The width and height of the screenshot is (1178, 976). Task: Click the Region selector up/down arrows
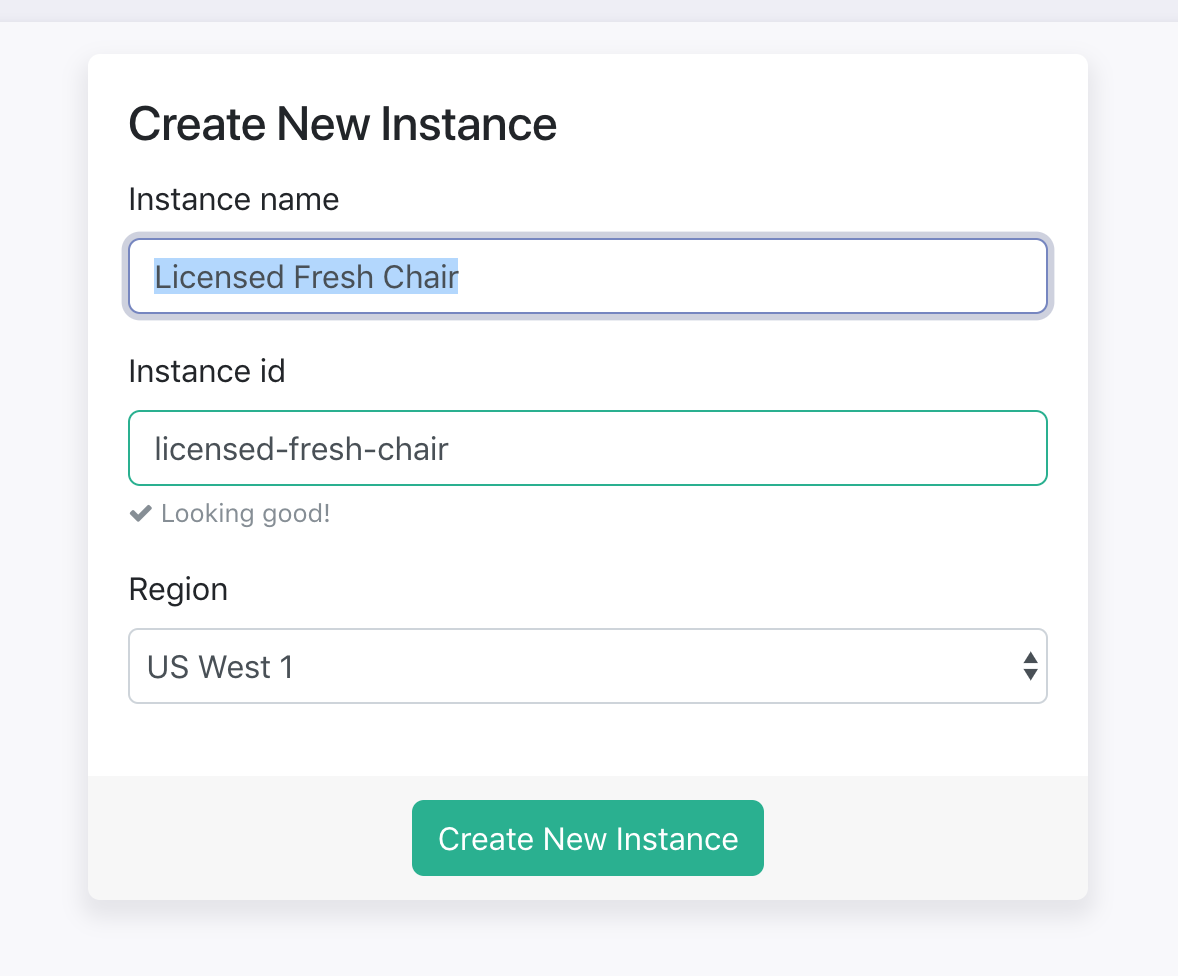tap(1030, 666)
